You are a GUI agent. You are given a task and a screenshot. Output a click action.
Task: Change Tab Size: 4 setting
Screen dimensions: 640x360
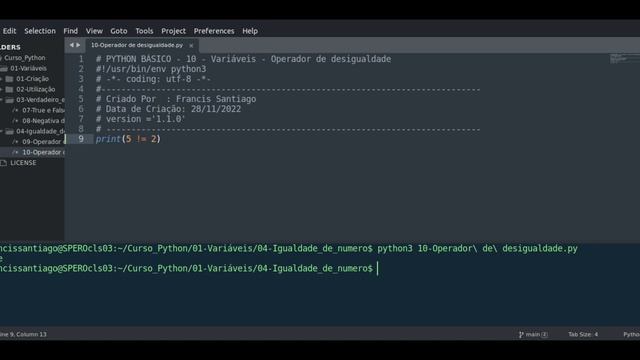click(583, 334)
